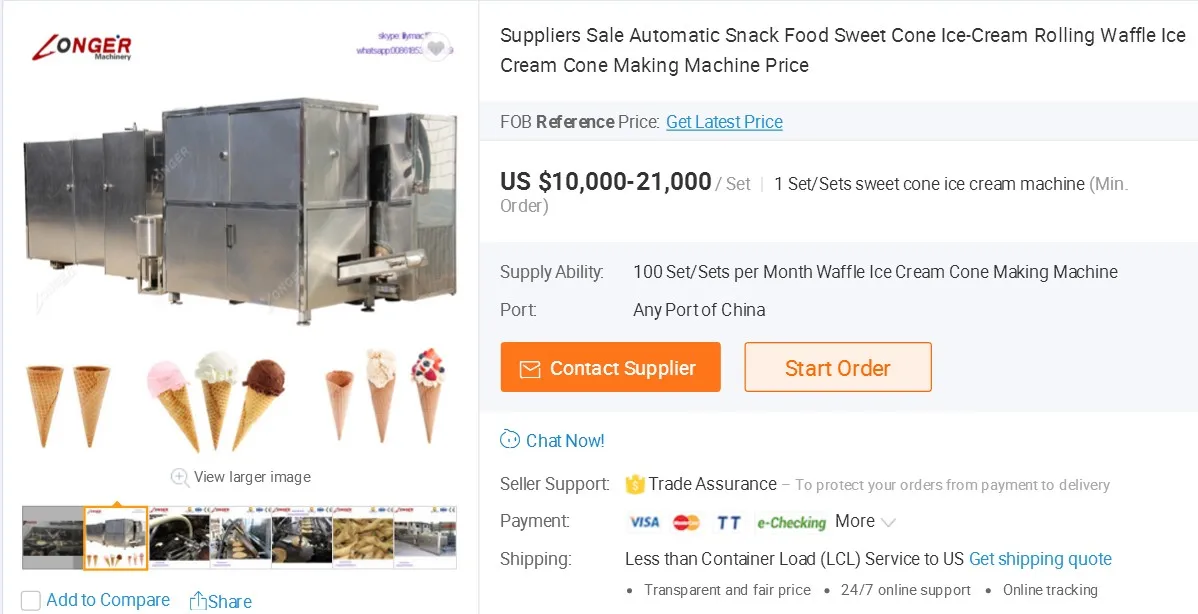Click the heart favorite icon on product image
The height and width of the screenshot is (614, 1198).
click(436, 48)
